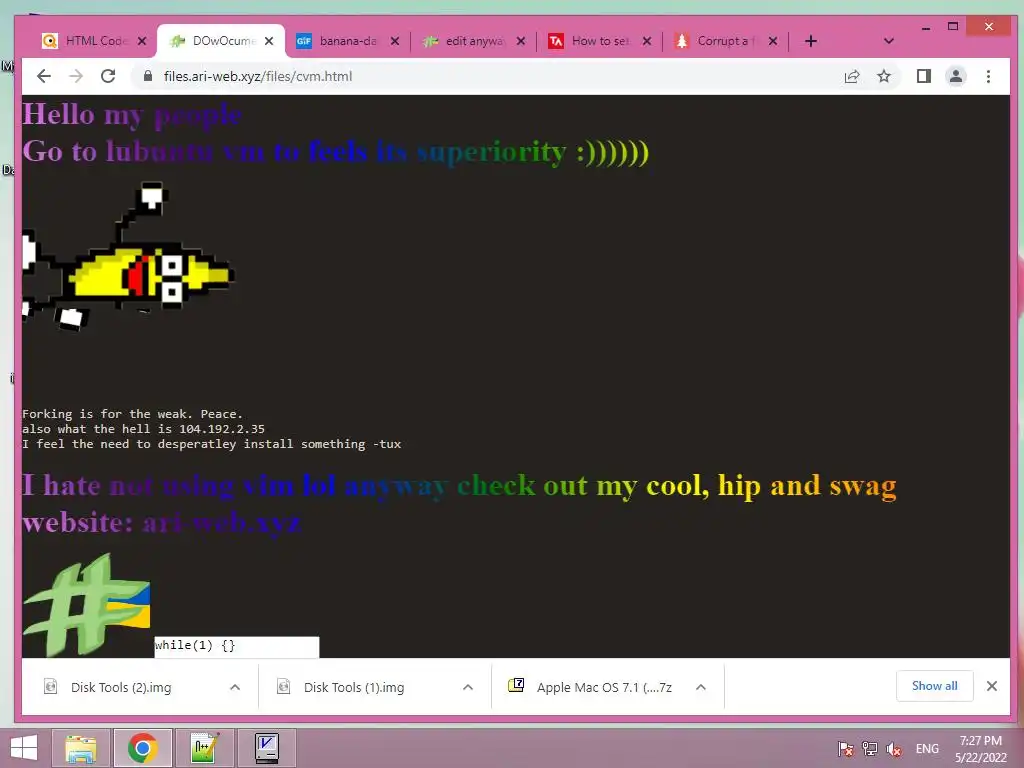Expand options for Disk Tools (1).img
Screen dimensions: 1024x768
pyautogui.click(x=468, y=687)
